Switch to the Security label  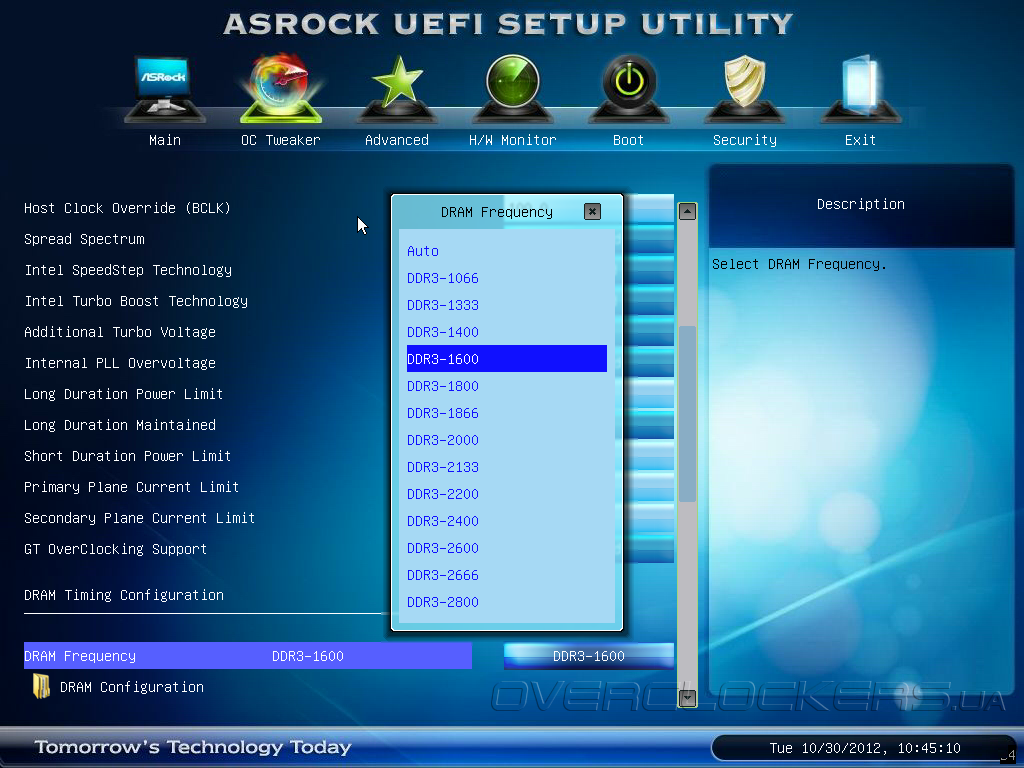(x=744, y=140)
